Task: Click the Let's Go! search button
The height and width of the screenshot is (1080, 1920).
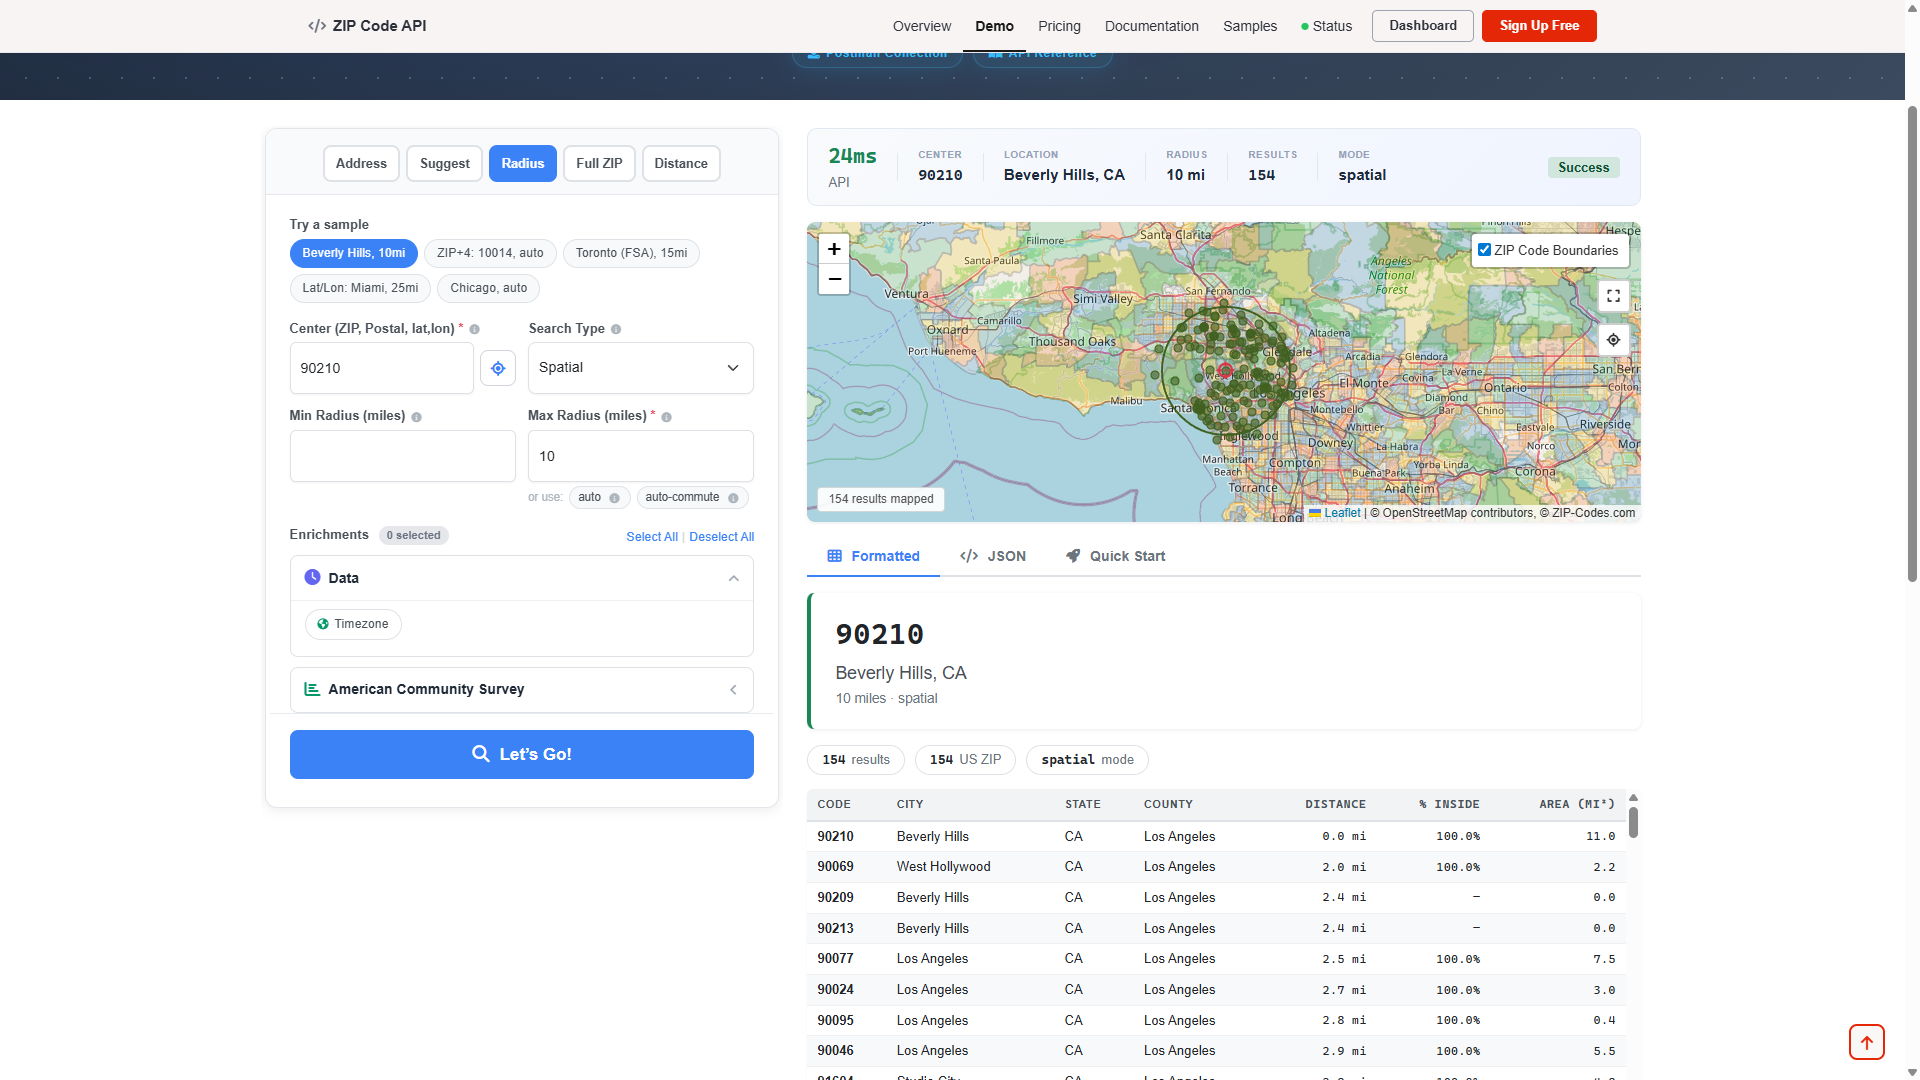Action: click(521, 754)
